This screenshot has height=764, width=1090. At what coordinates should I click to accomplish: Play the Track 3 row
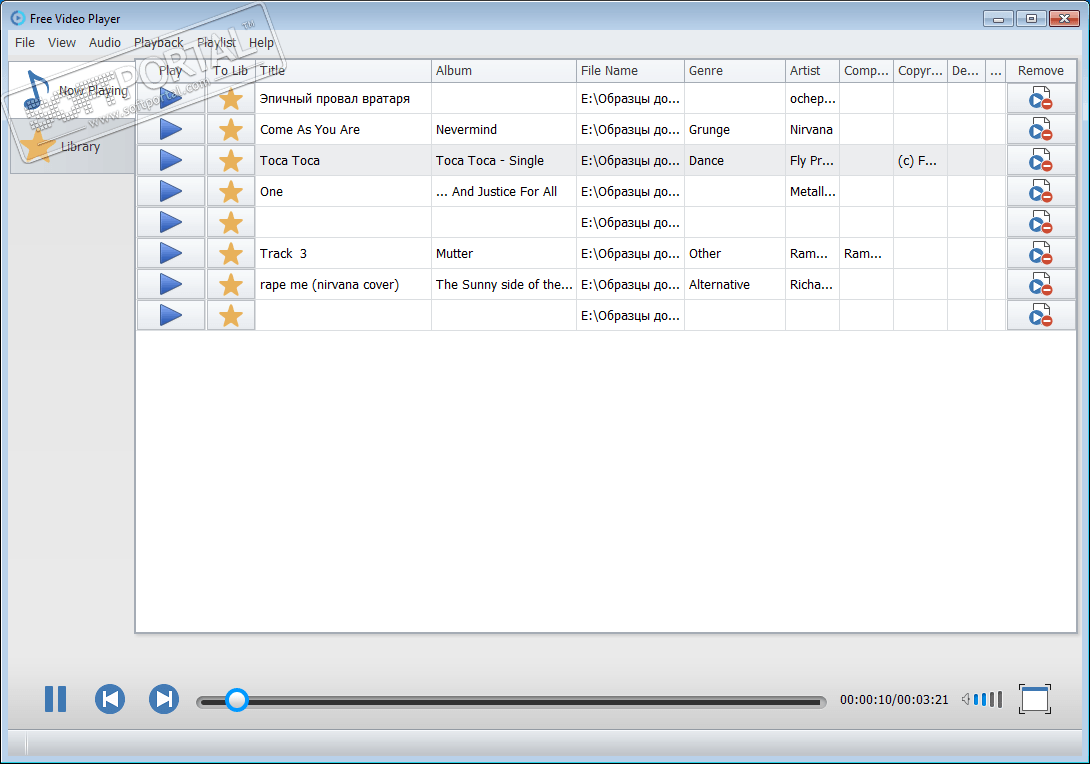(x=171, y=254)
